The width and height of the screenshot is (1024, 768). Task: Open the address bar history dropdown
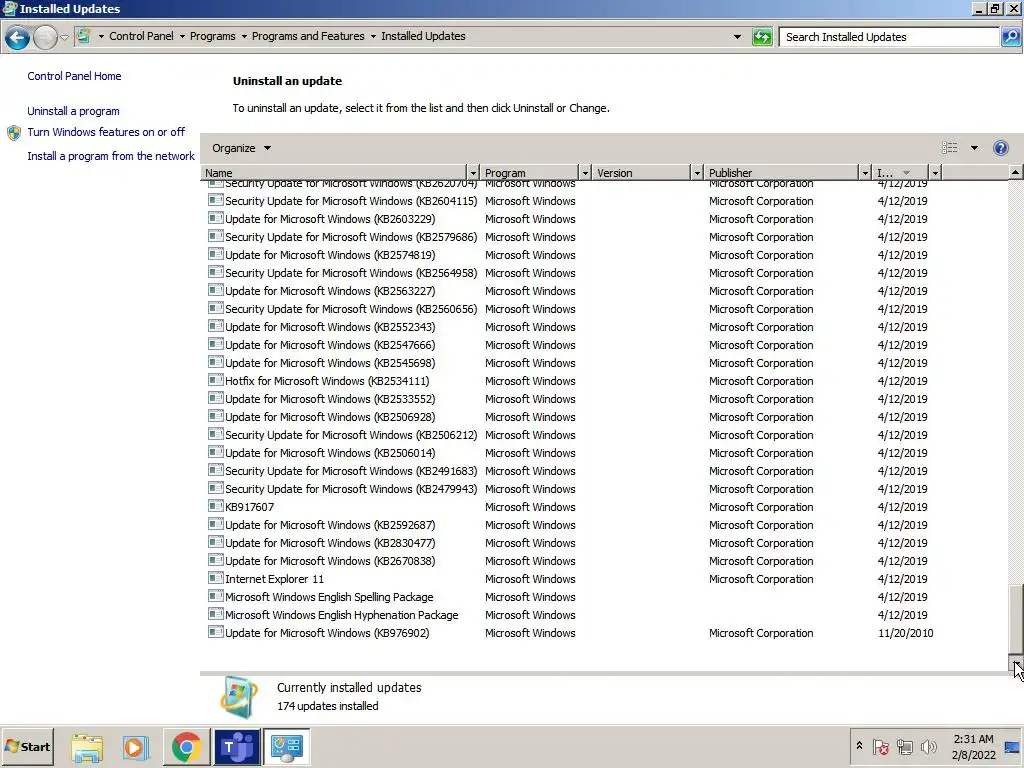click(737, 37)
